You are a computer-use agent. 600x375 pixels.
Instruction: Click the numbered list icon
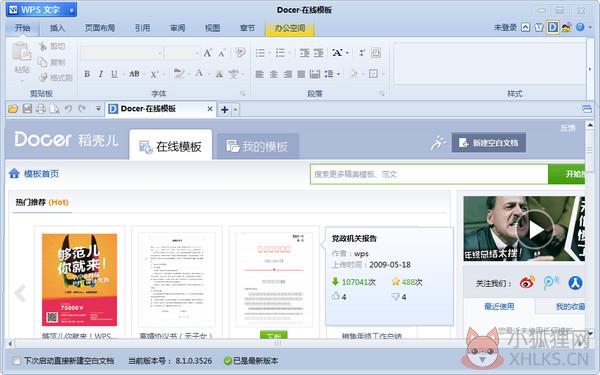[280, 53]
